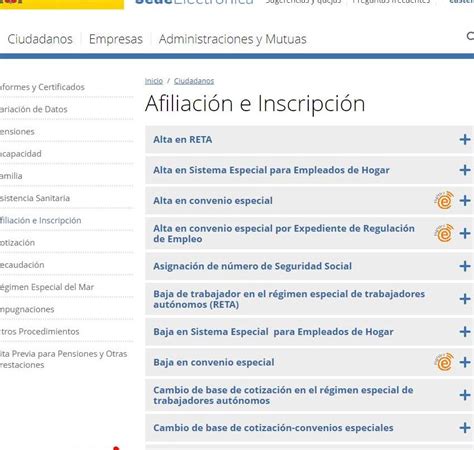474x450 pixels.
Task: Expand the Alta en RETA plus icon
Action: (465, 139)
